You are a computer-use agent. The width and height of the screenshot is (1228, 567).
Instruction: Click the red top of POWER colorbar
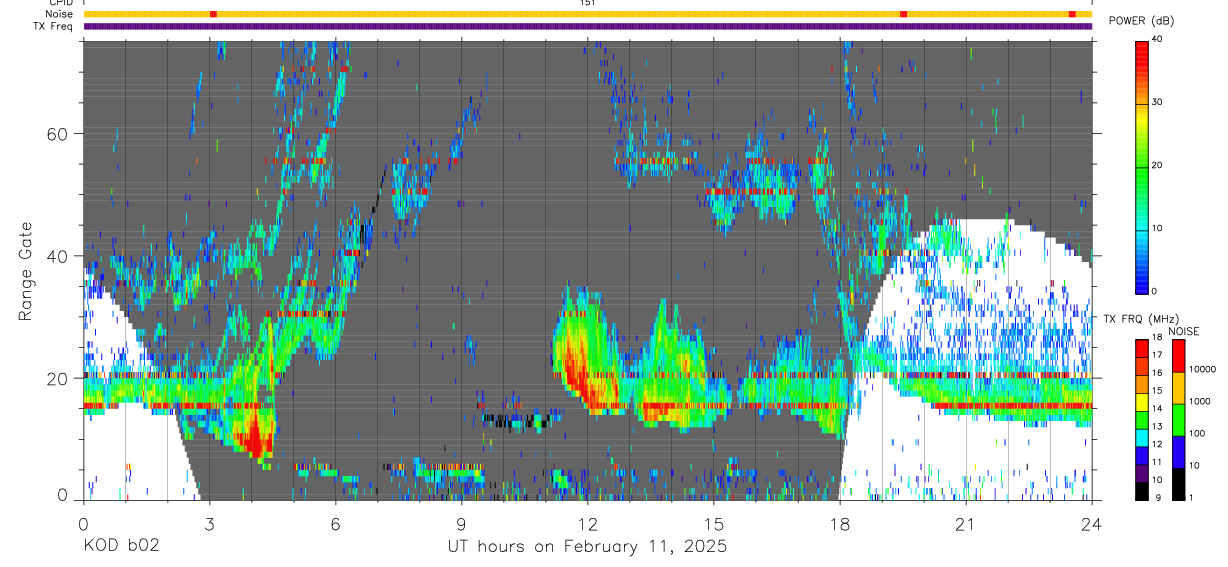coord(1142,50)
